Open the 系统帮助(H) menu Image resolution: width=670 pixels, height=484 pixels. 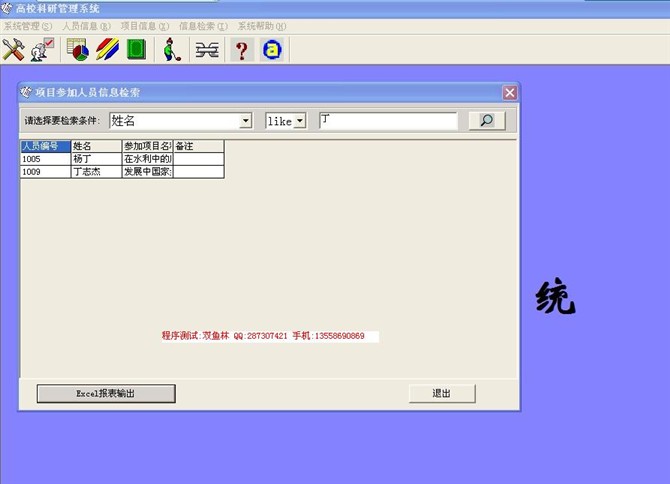pos(262,26)
